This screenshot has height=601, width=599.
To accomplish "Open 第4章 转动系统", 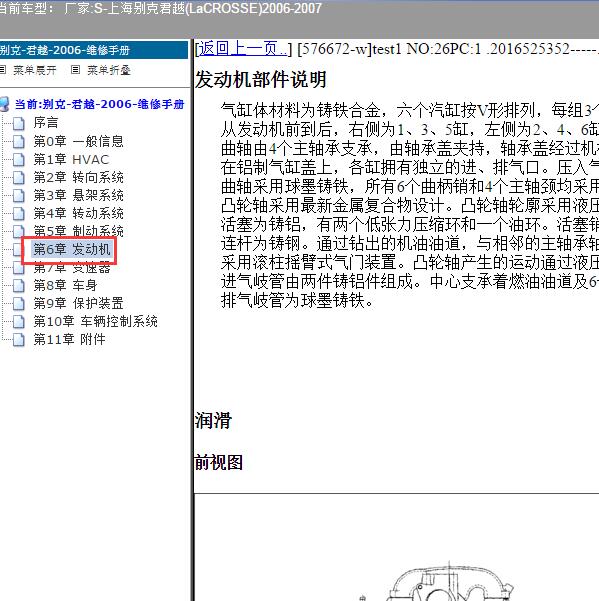I will click(78, 213).
